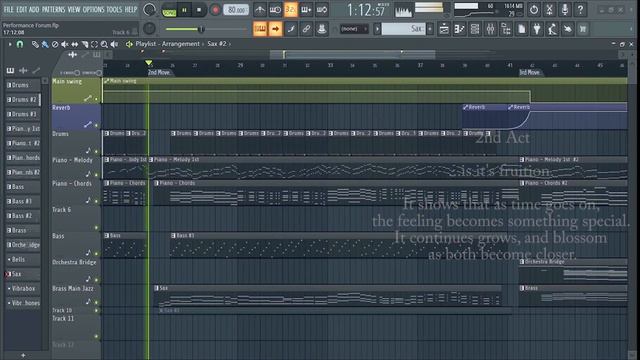Viewport: 640px width, 360px height.
Task: Choose the Select tool in playlist toolbar
Action: point(94,44)
